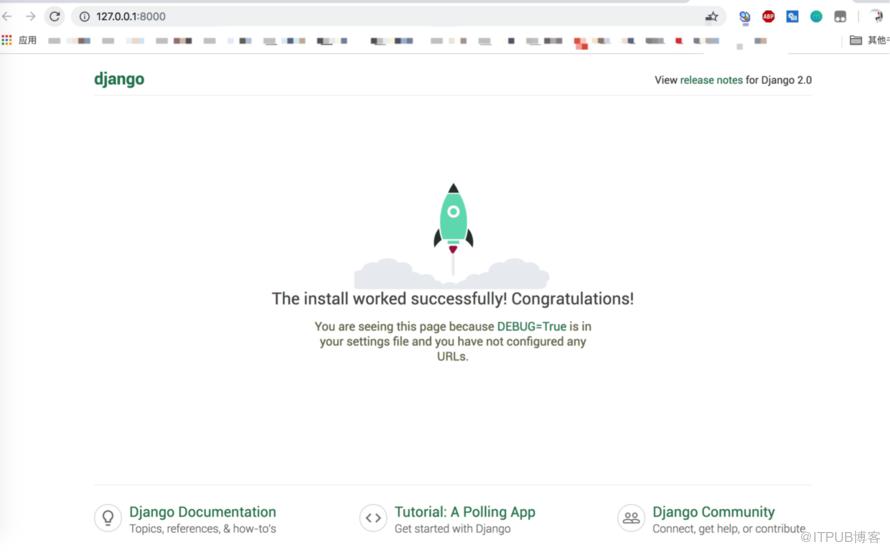
Task: Click the site info icon before the URL
Action: click(x=85, y=16)
